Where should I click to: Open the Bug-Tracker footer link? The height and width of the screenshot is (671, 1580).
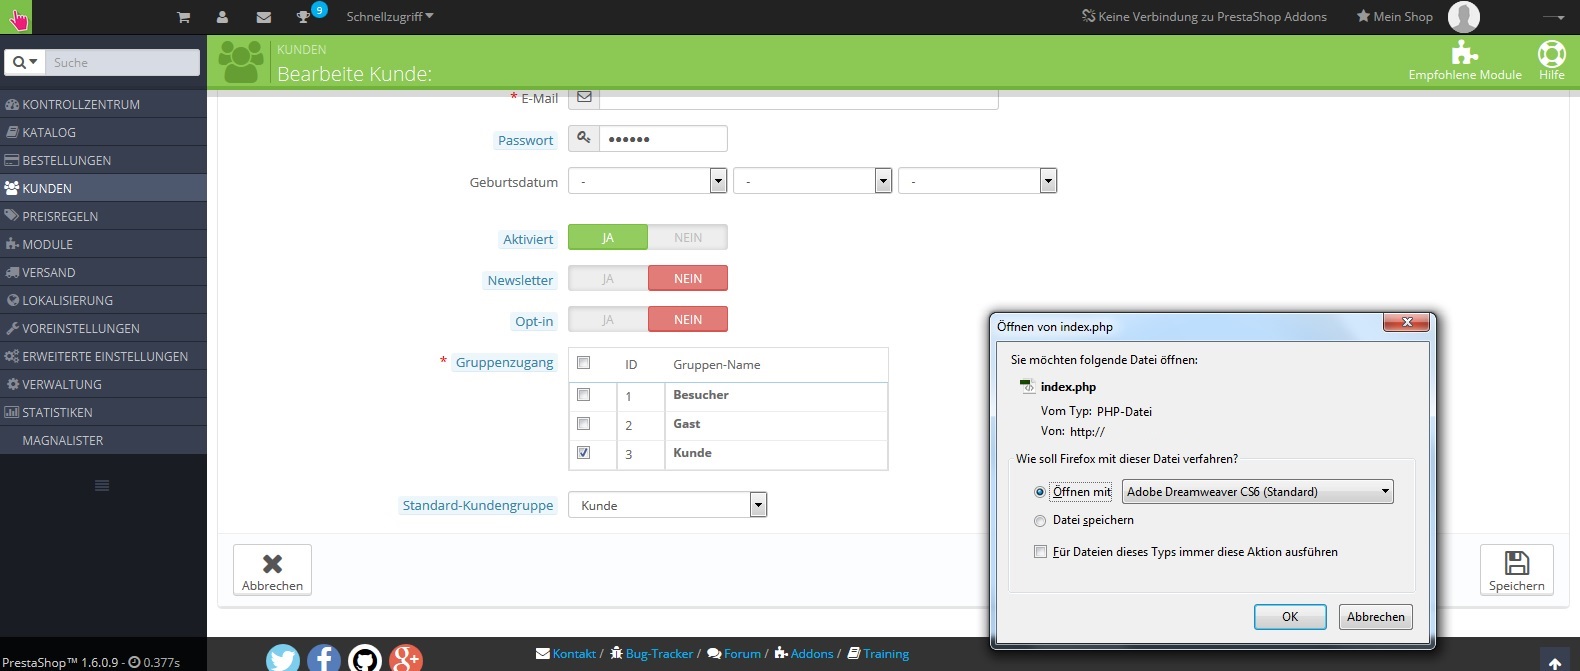(651, 654)
